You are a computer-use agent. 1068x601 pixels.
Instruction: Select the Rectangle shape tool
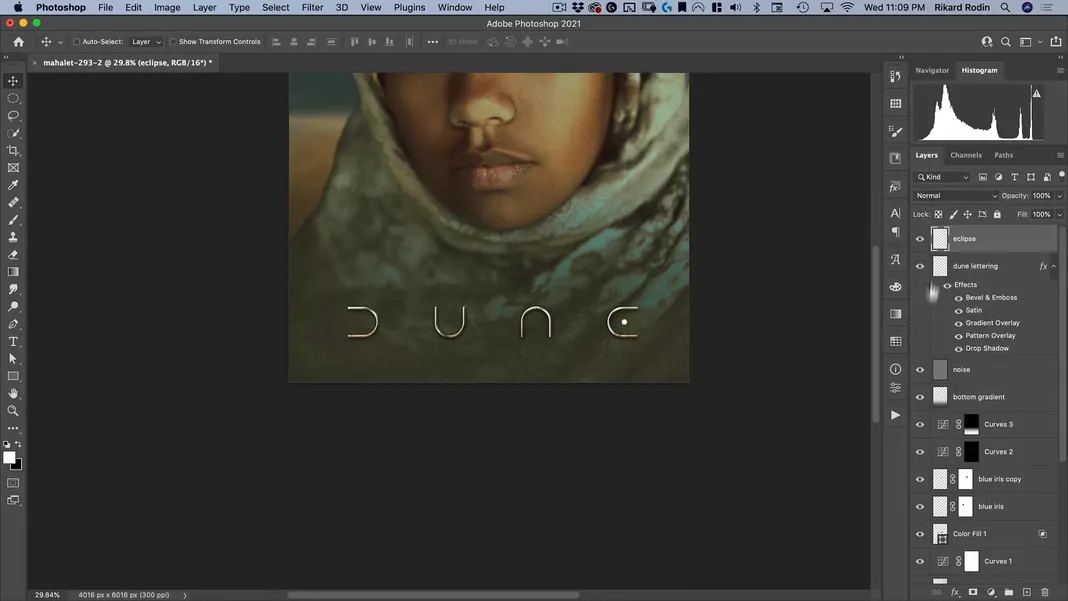pos(13,376)
